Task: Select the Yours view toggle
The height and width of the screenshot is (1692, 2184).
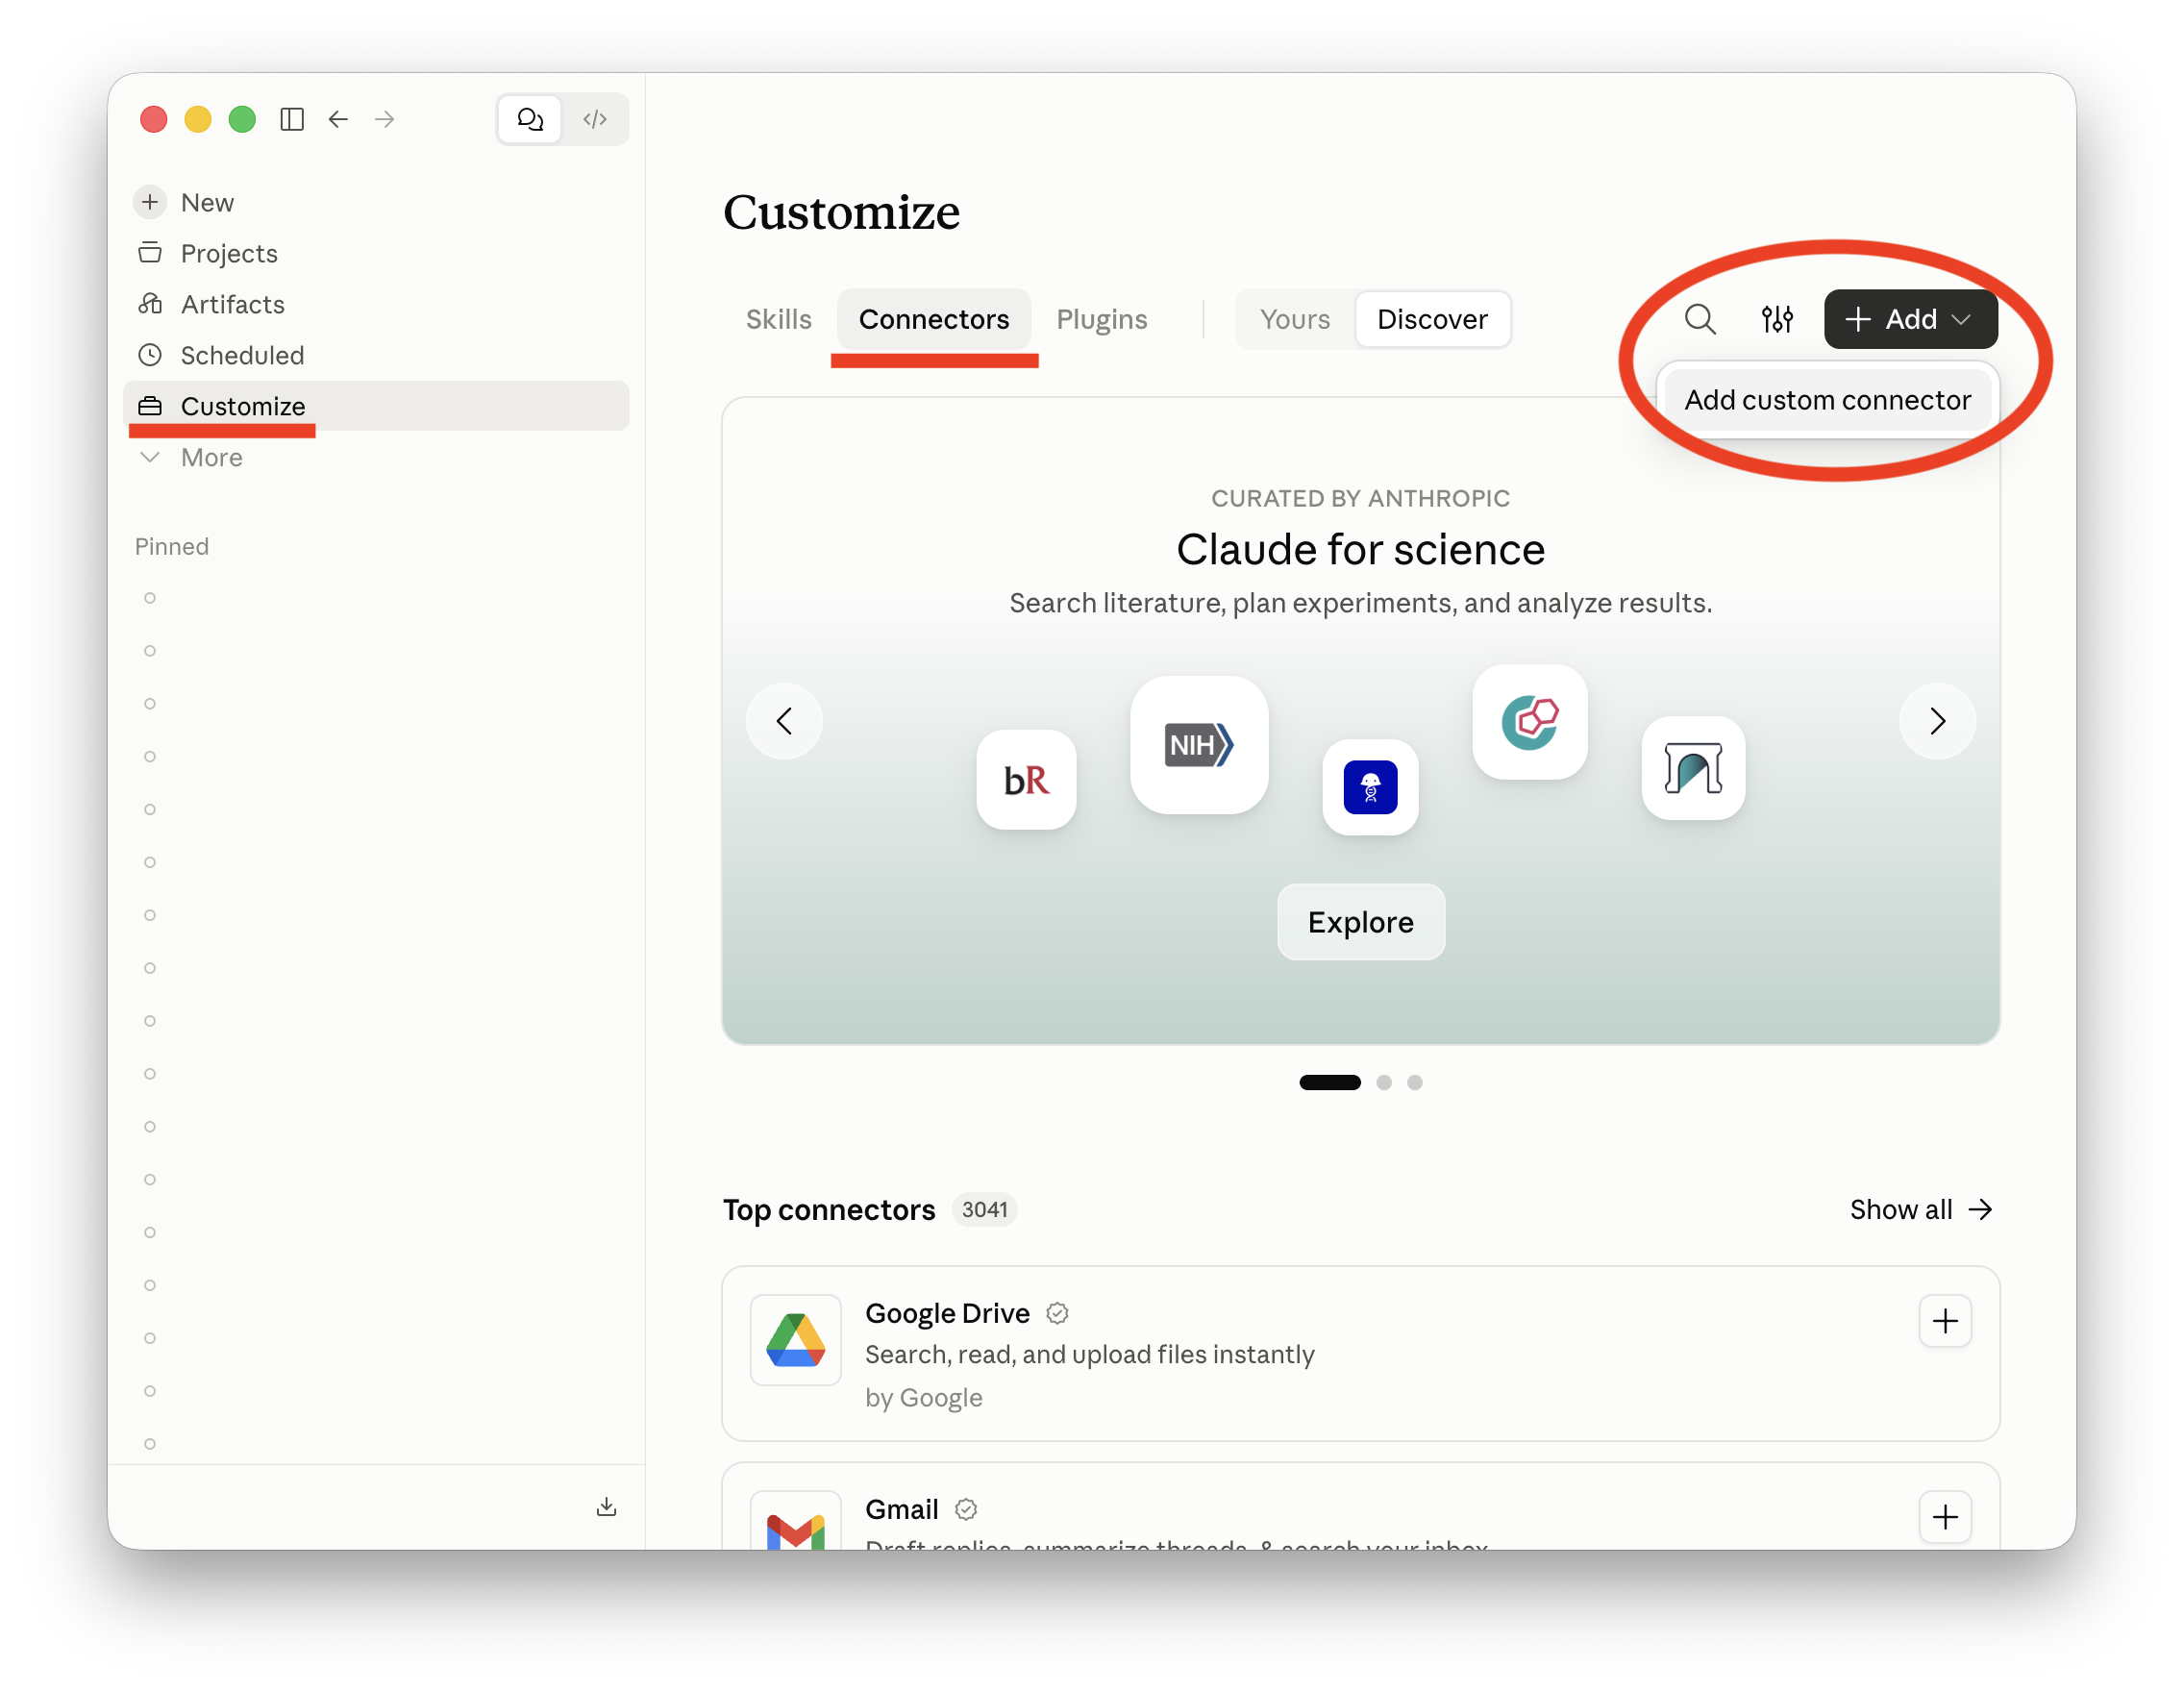Action: [1295, 319]
